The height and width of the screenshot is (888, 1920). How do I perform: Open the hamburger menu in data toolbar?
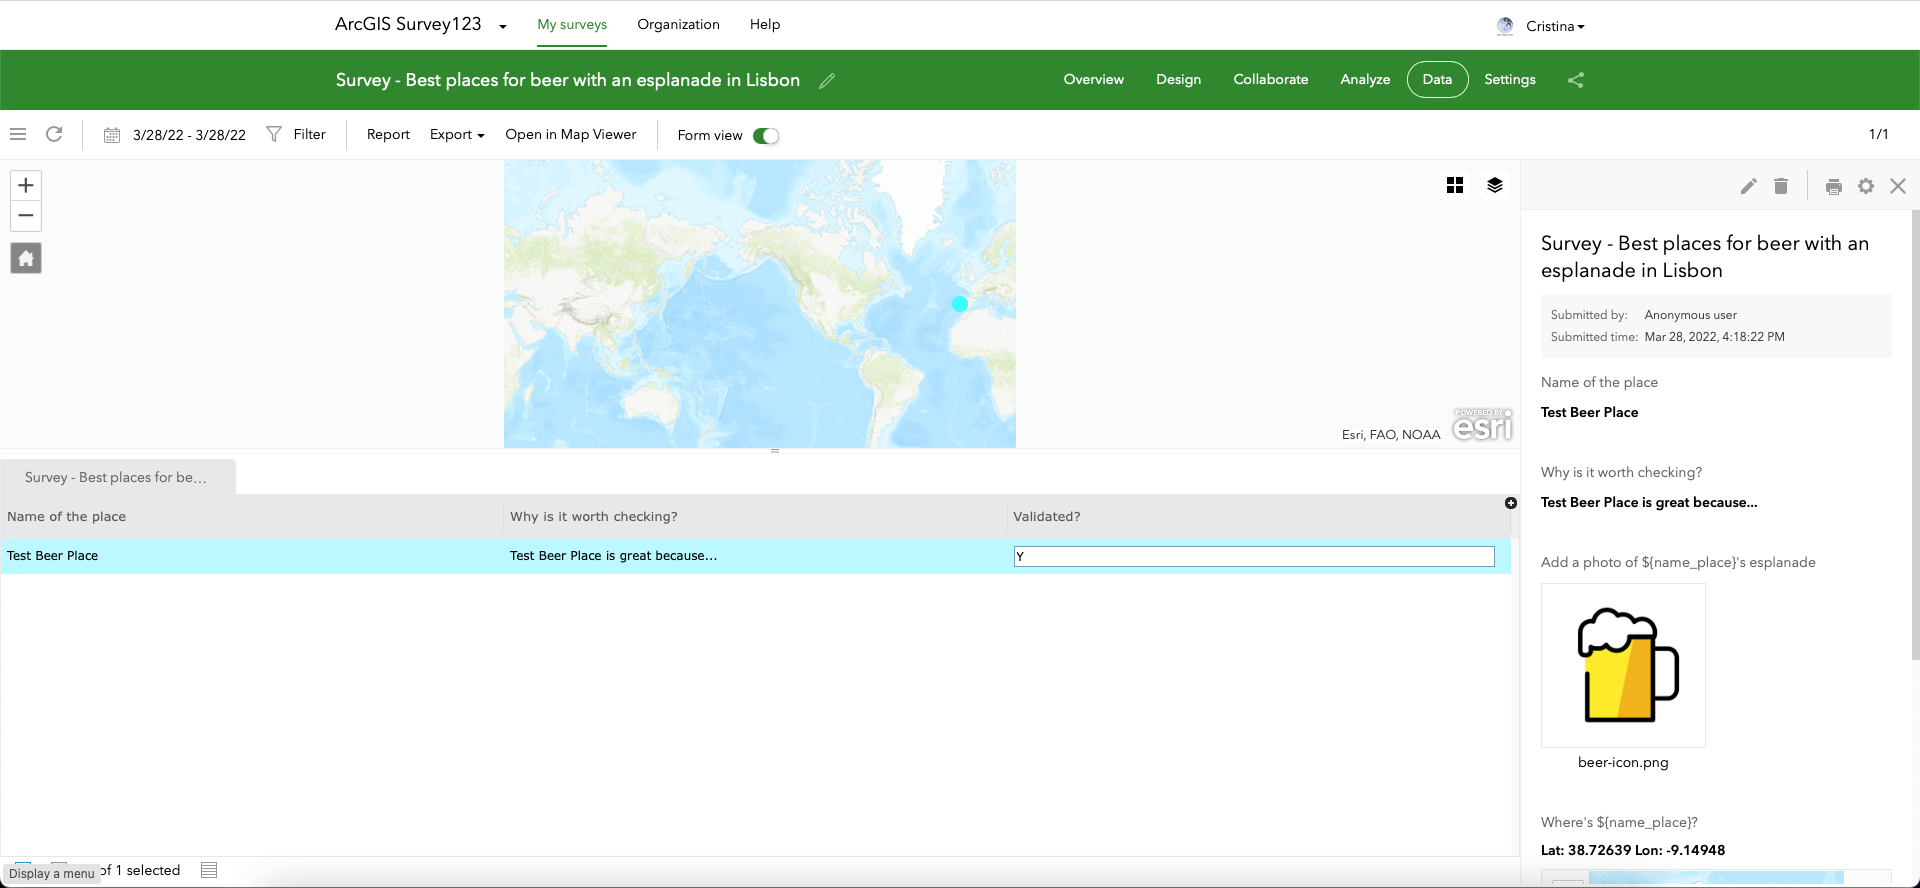point(18,134)
